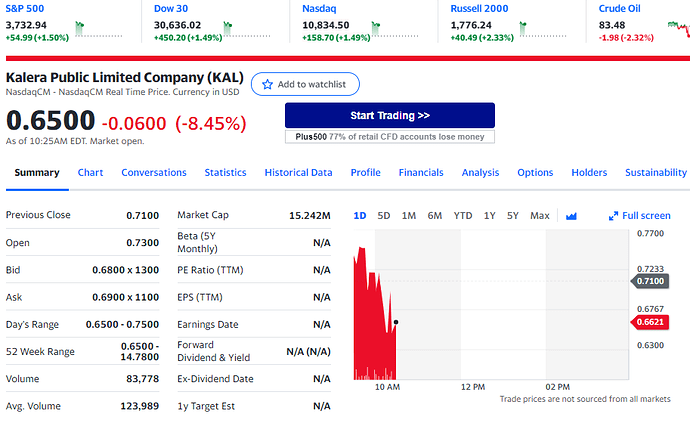Click the 0.7100 previous close label
The height and width of the screenshot is (423, 690).
pyautogui.click(x=650, y=281)
